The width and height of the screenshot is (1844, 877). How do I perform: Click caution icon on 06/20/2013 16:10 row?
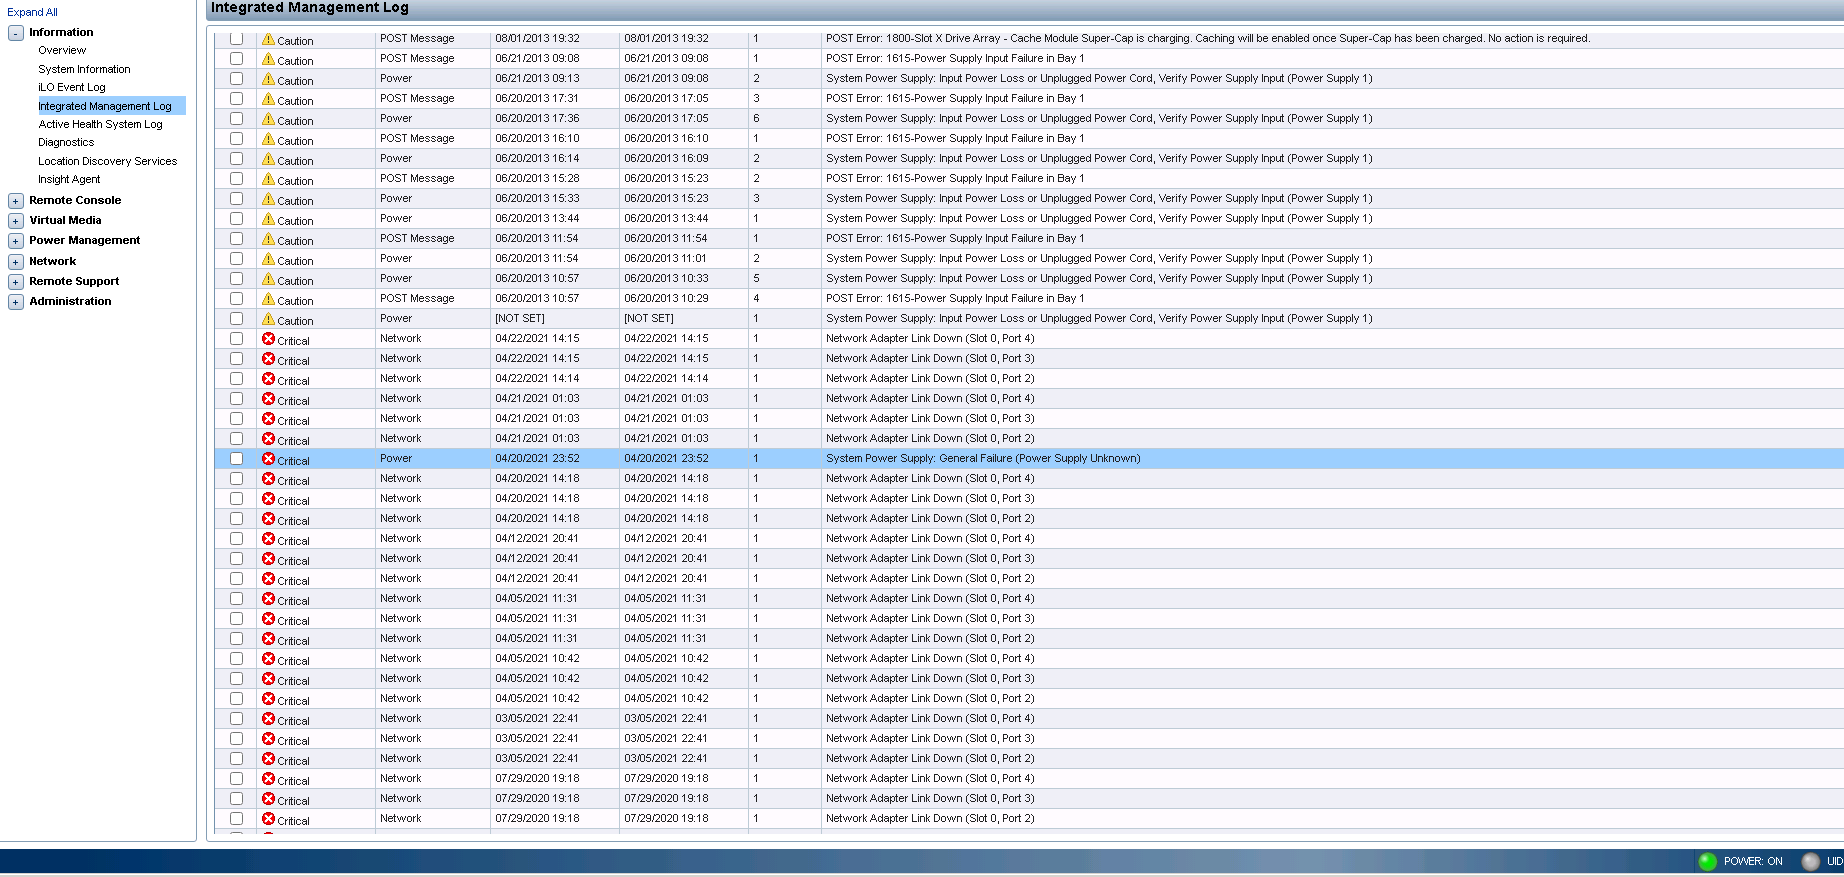268,139
